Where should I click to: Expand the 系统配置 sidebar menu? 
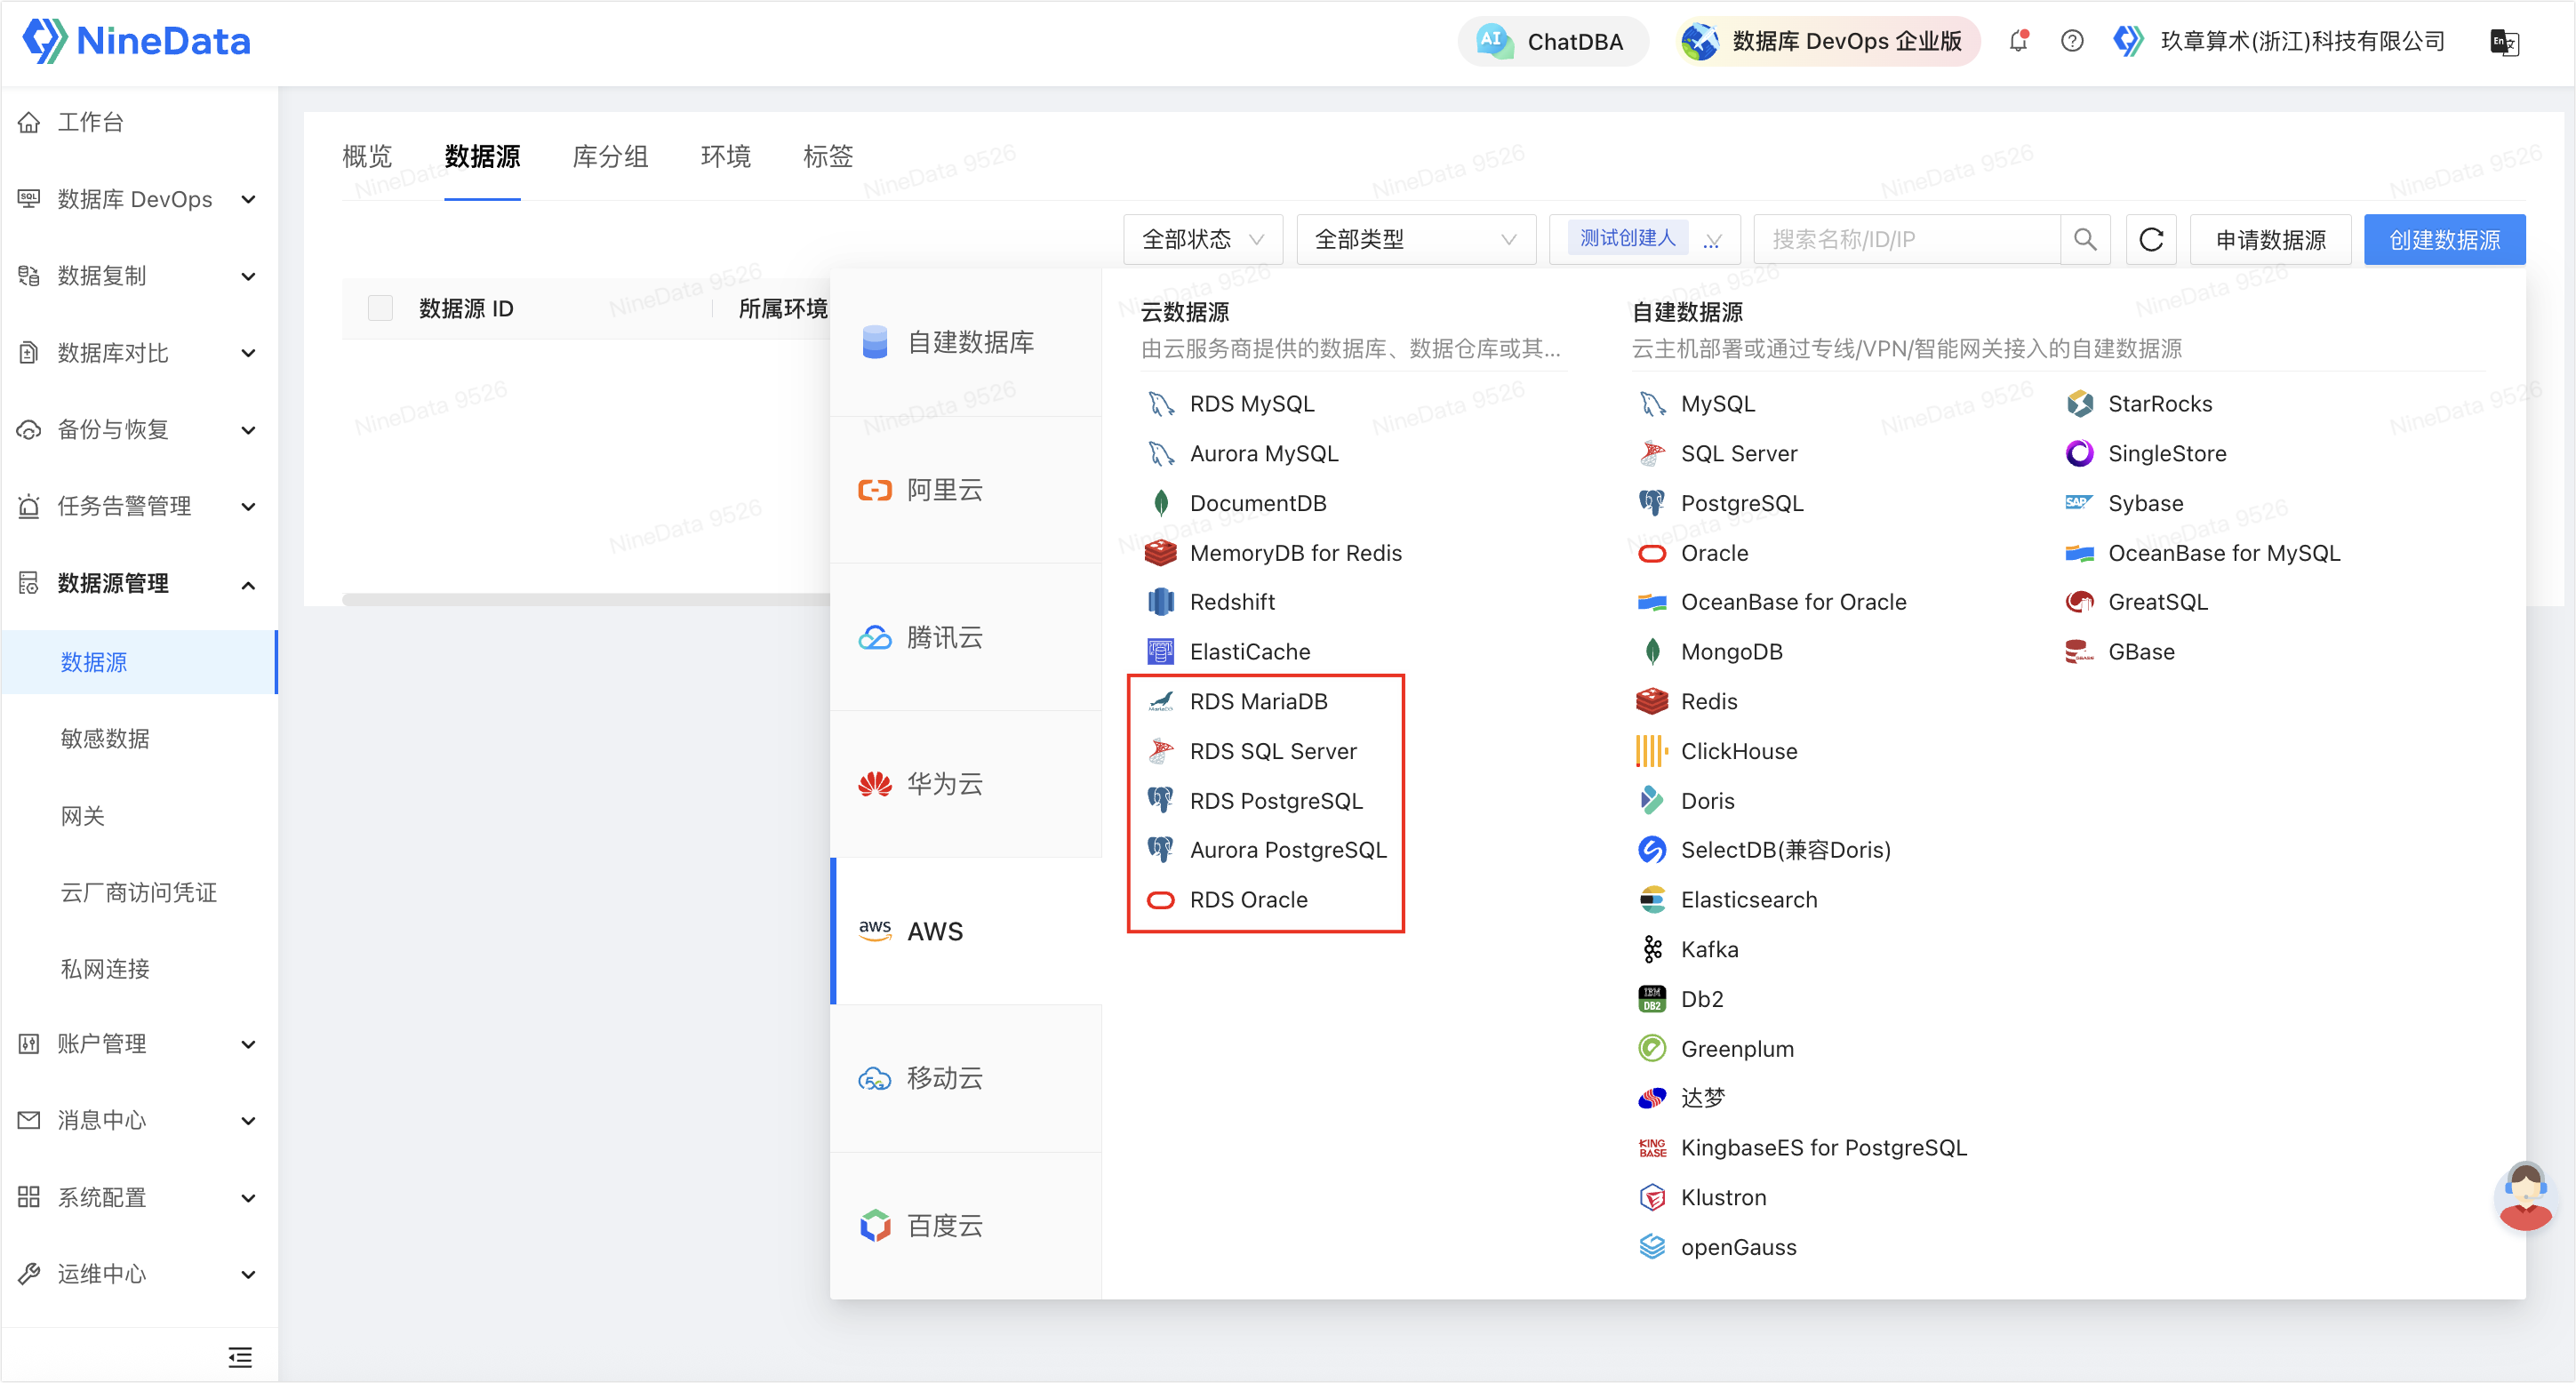(139, 1198)
